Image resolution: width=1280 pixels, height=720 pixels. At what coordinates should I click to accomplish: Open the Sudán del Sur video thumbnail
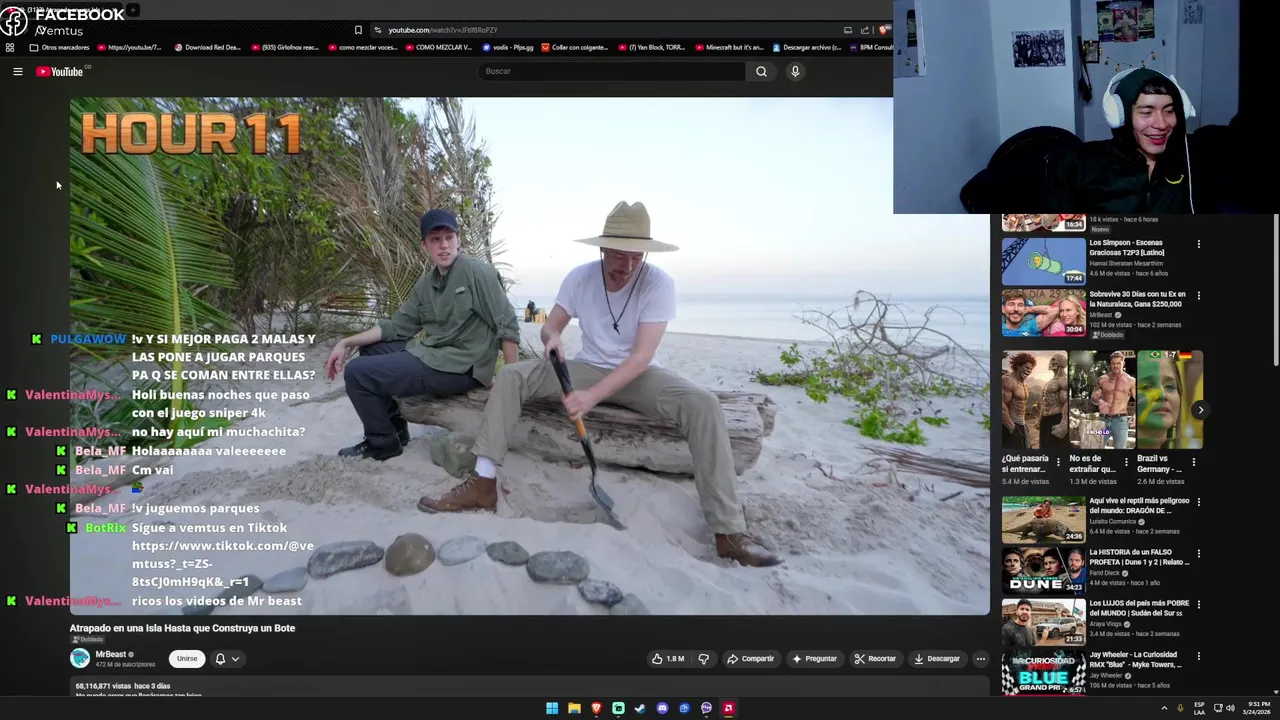point(1043,622)
